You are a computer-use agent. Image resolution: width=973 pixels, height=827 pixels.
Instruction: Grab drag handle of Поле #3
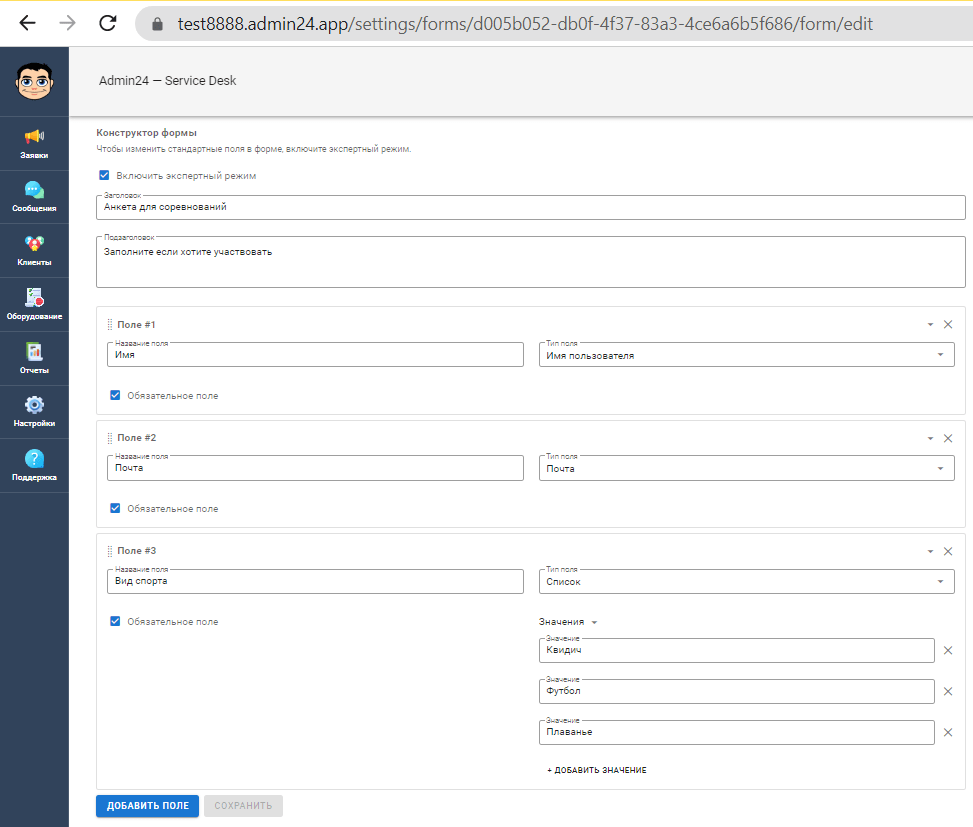[x=110, y=551]
